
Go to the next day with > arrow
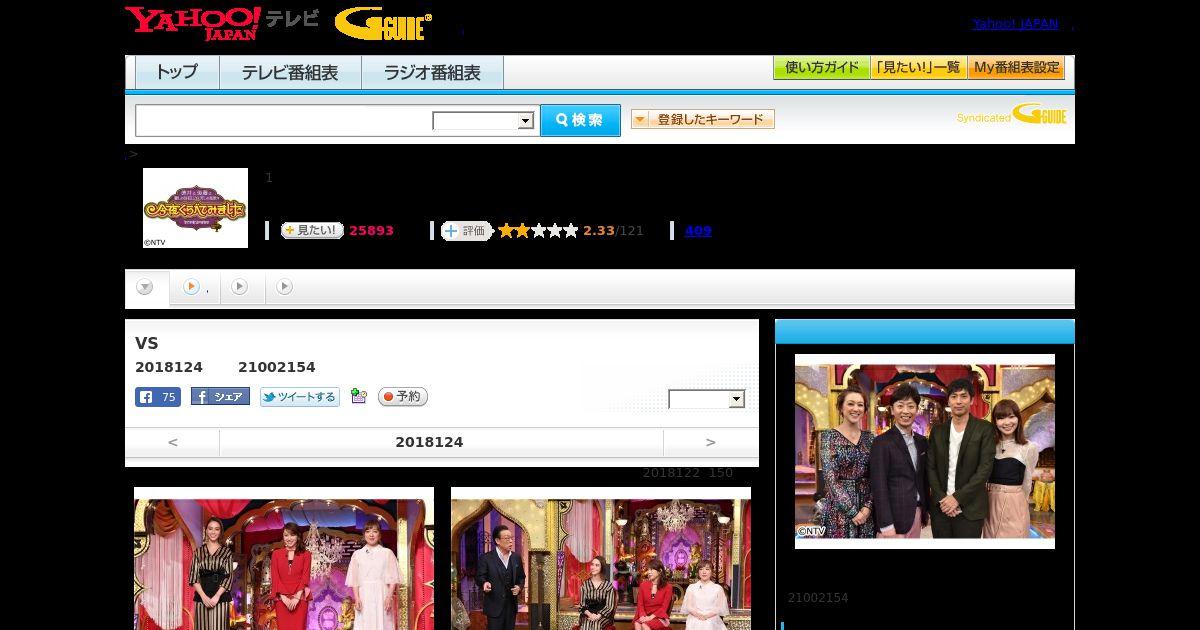click(711, 442)
